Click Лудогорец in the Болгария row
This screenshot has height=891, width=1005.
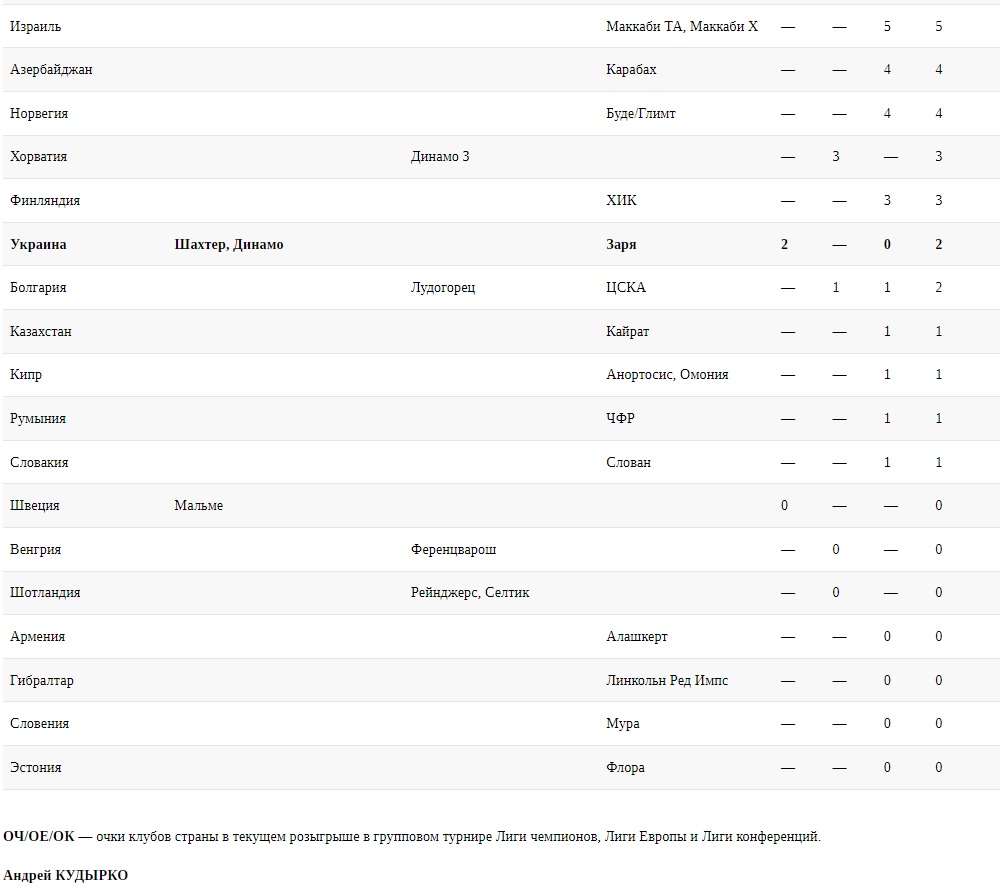coord(443,288)
